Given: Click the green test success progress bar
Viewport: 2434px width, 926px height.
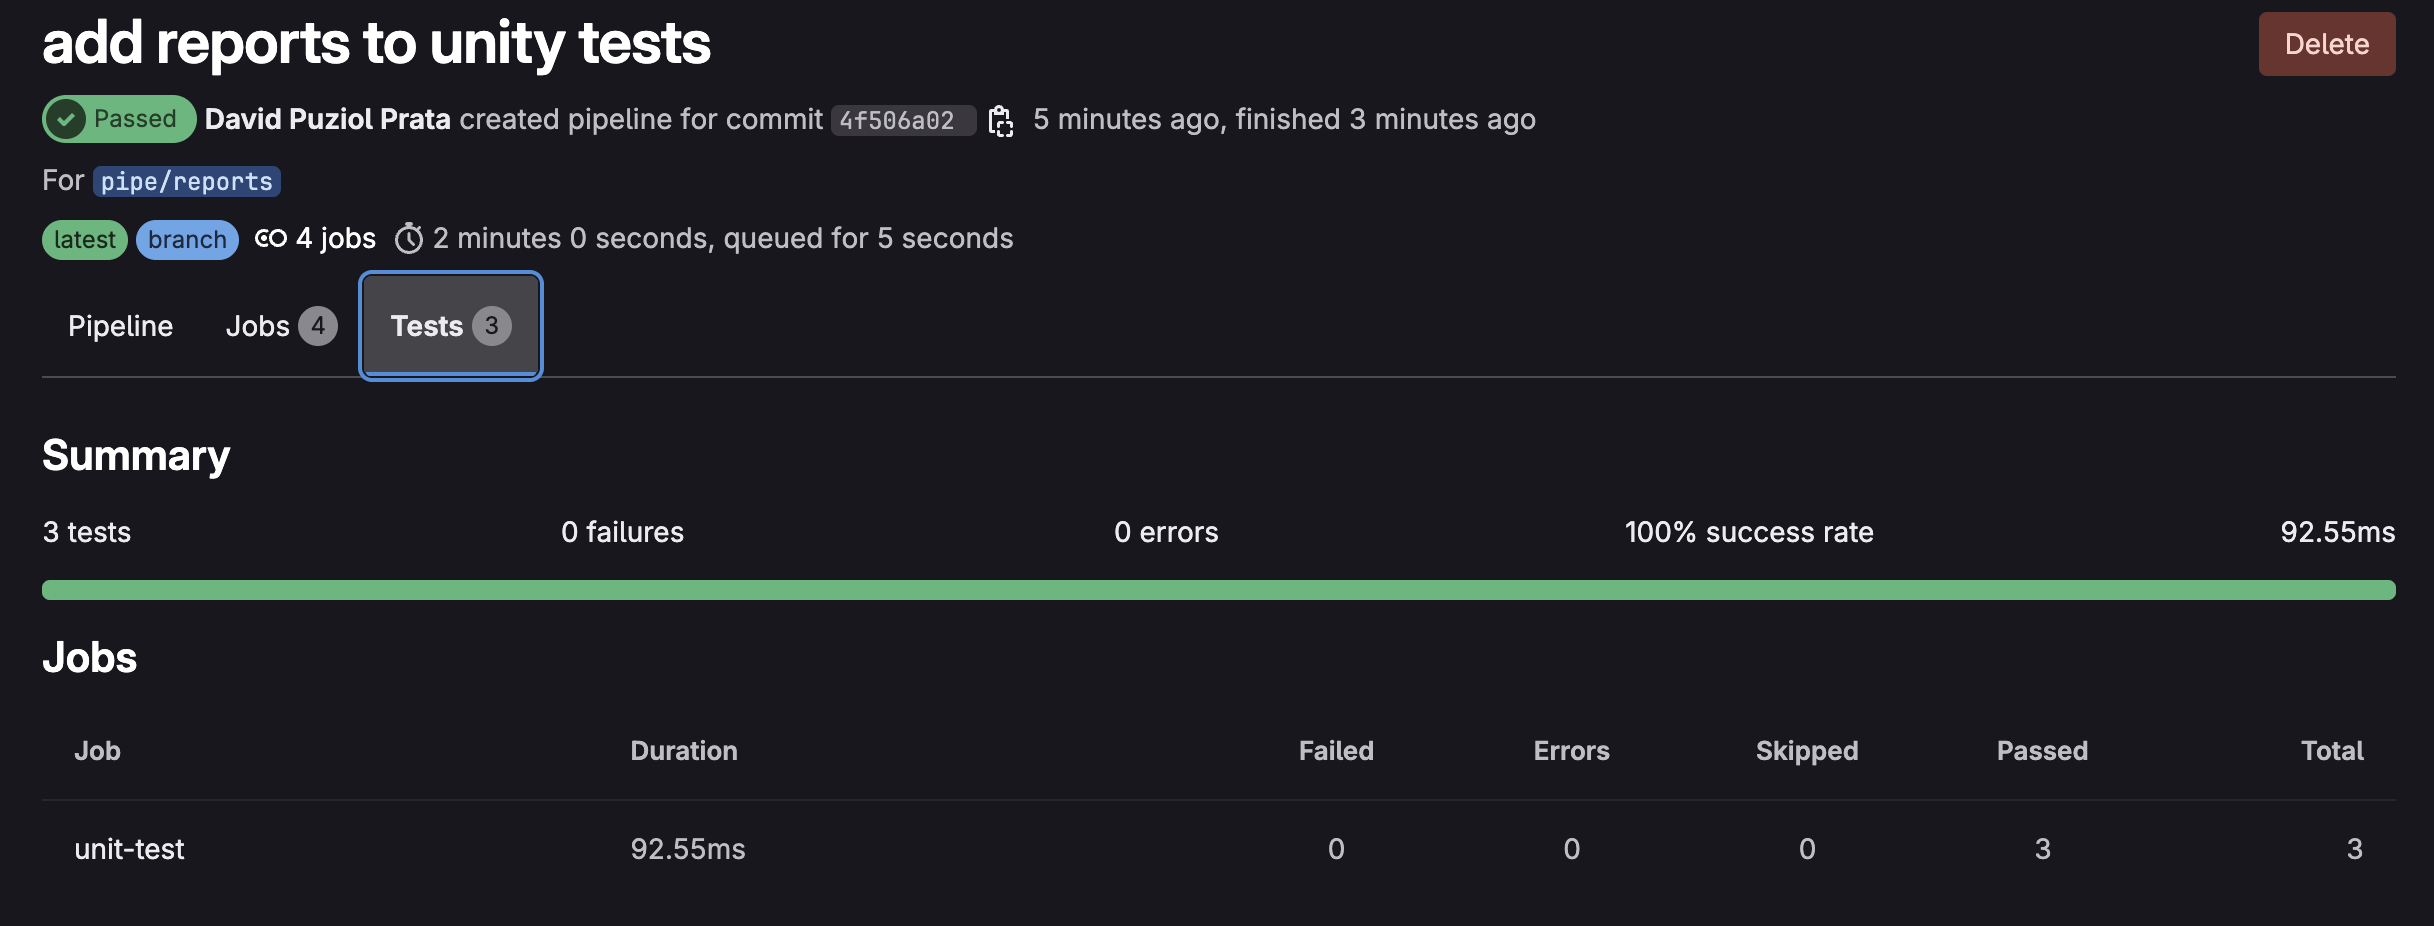Looking at the screenshot, I should (1218, 590).
